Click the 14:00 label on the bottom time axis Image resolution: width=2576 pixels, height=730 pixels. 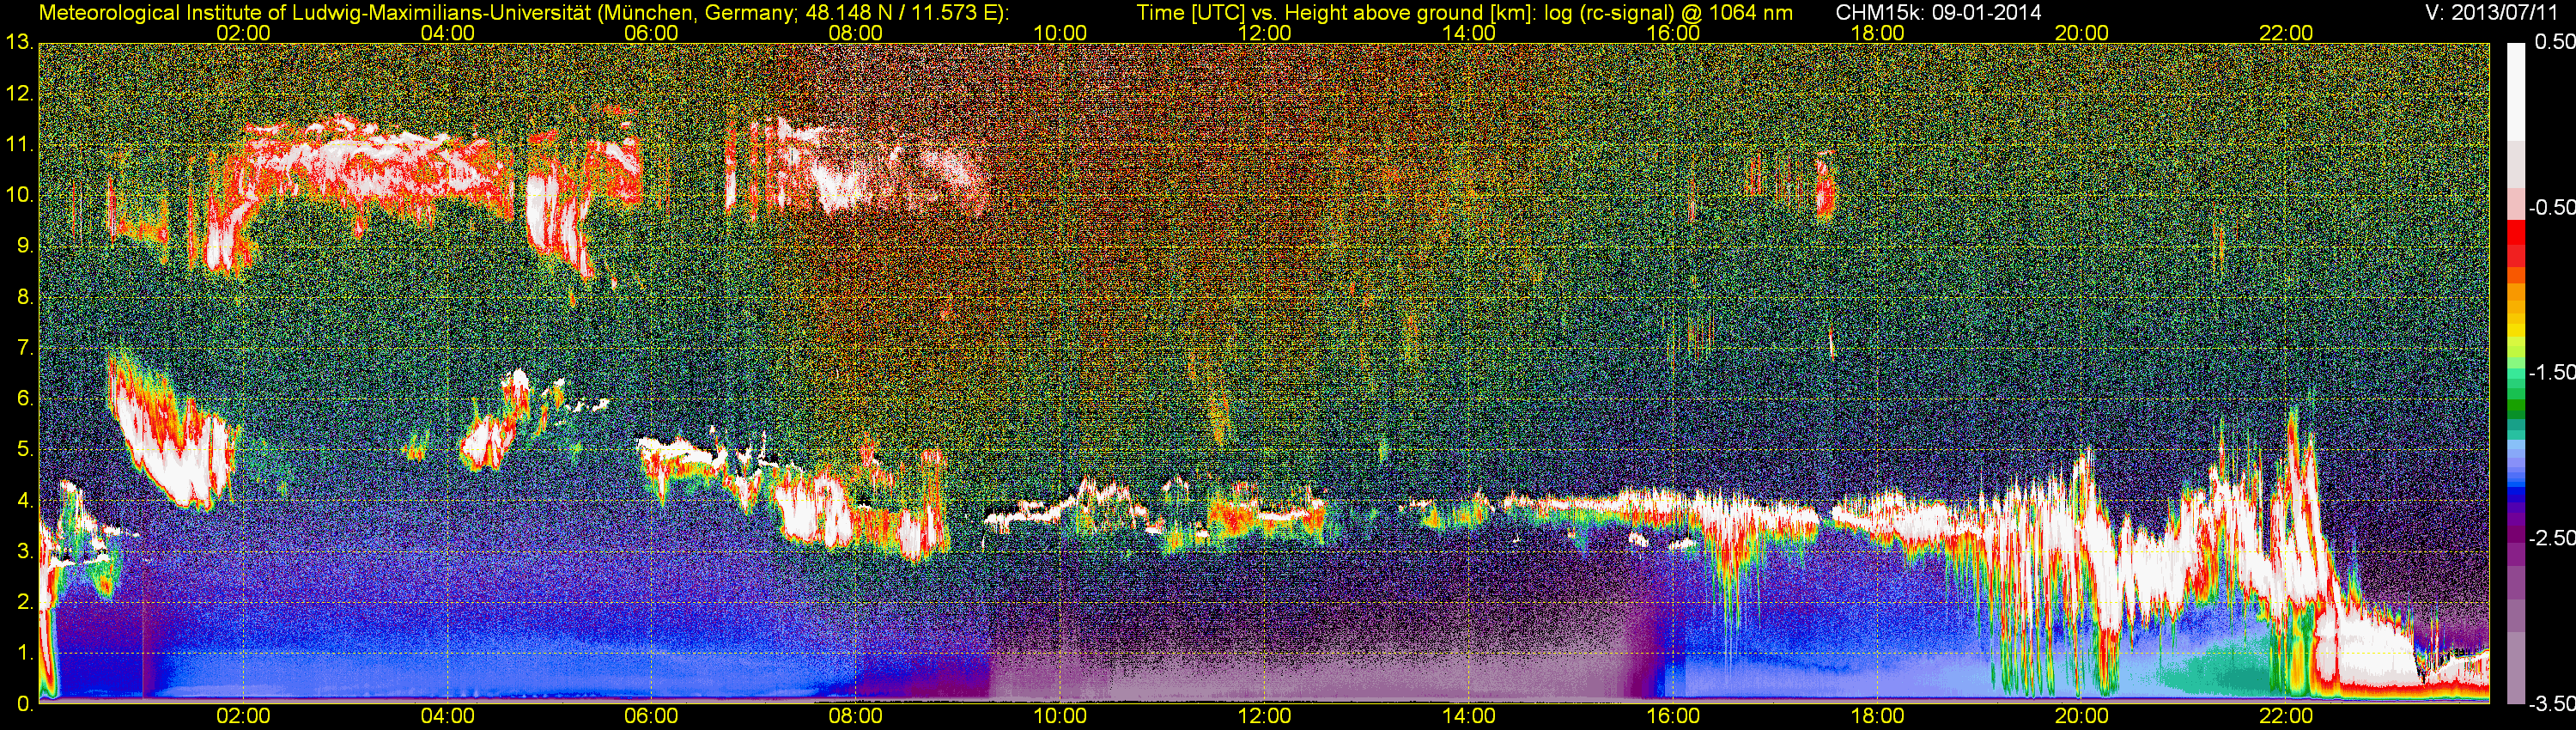coord(1469,716)
